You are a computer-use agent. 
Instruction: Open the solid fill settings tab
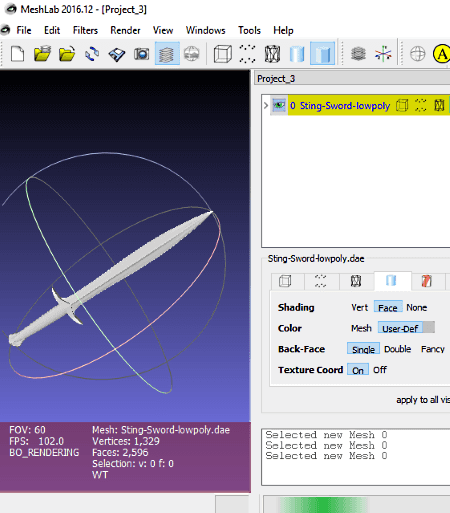click(392, 281)
